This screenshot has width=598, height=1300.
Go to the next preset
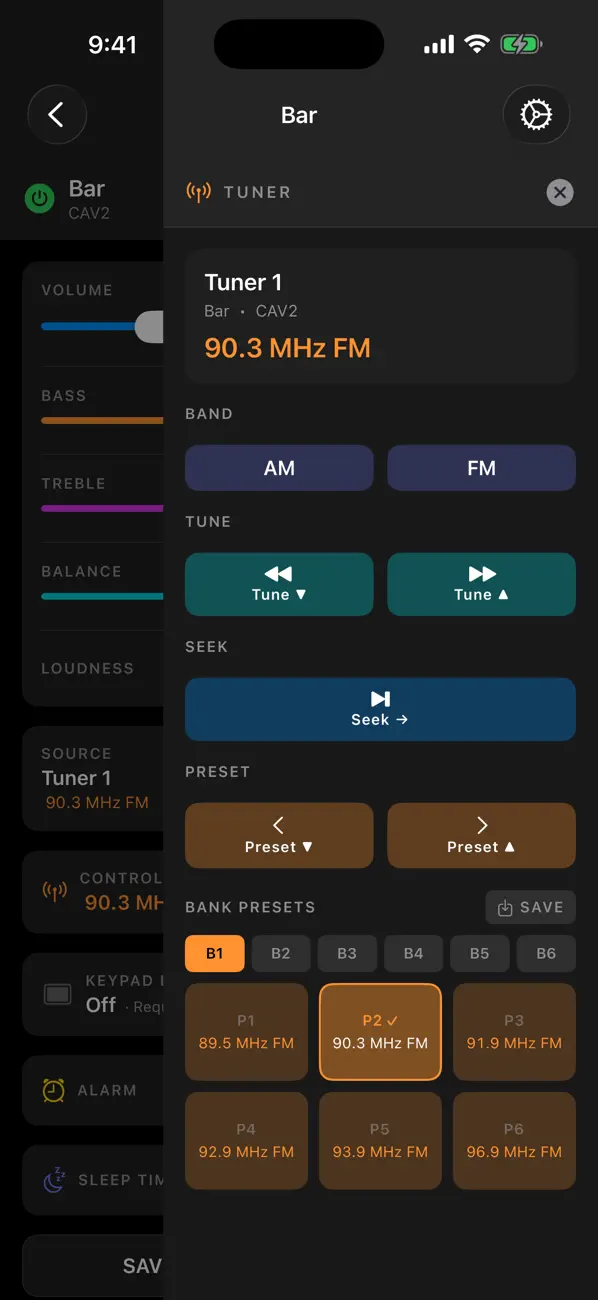click(x=481, y=835)
